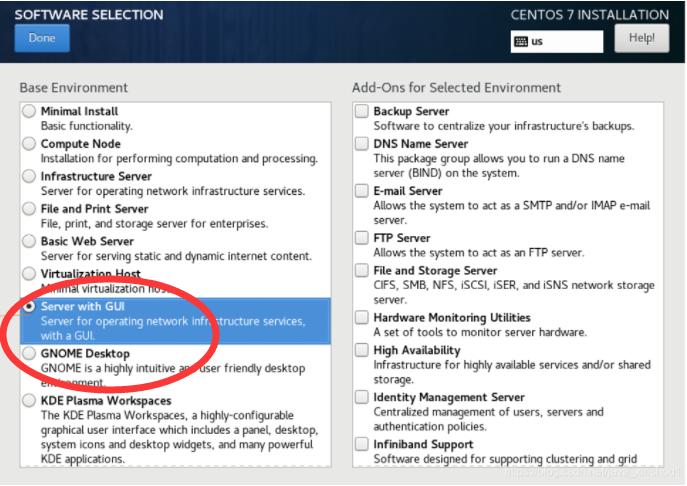Enable FTP Server add-on checkbox
The height and width of the screenshot is (486, 687).
point(361,238)
